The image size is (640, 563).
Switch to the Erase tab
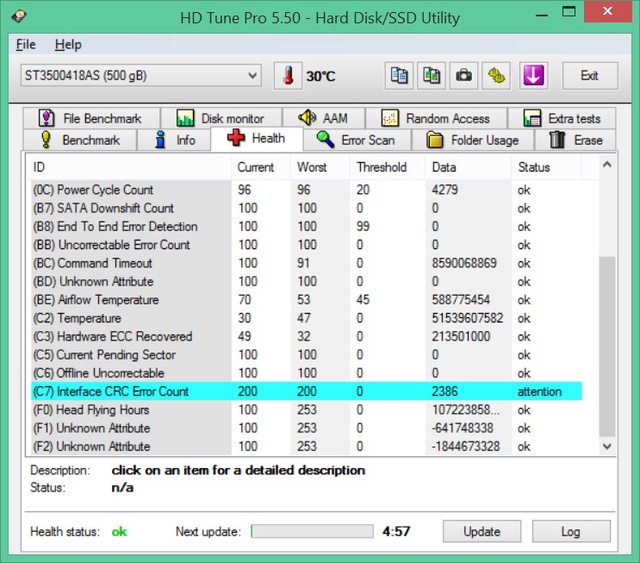(x=576, y=140)
